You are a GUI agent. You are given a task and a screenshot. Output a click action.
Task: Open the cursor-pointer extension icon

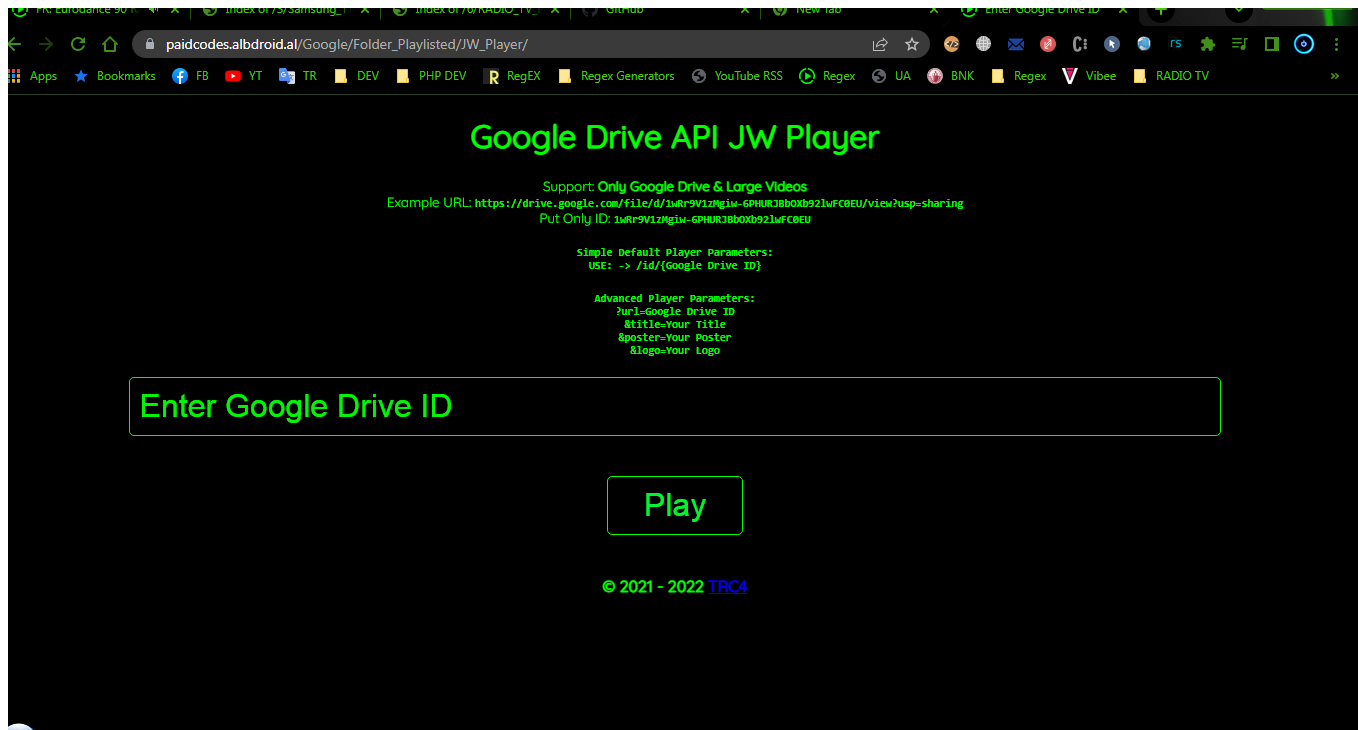[x=1112, y=44]
